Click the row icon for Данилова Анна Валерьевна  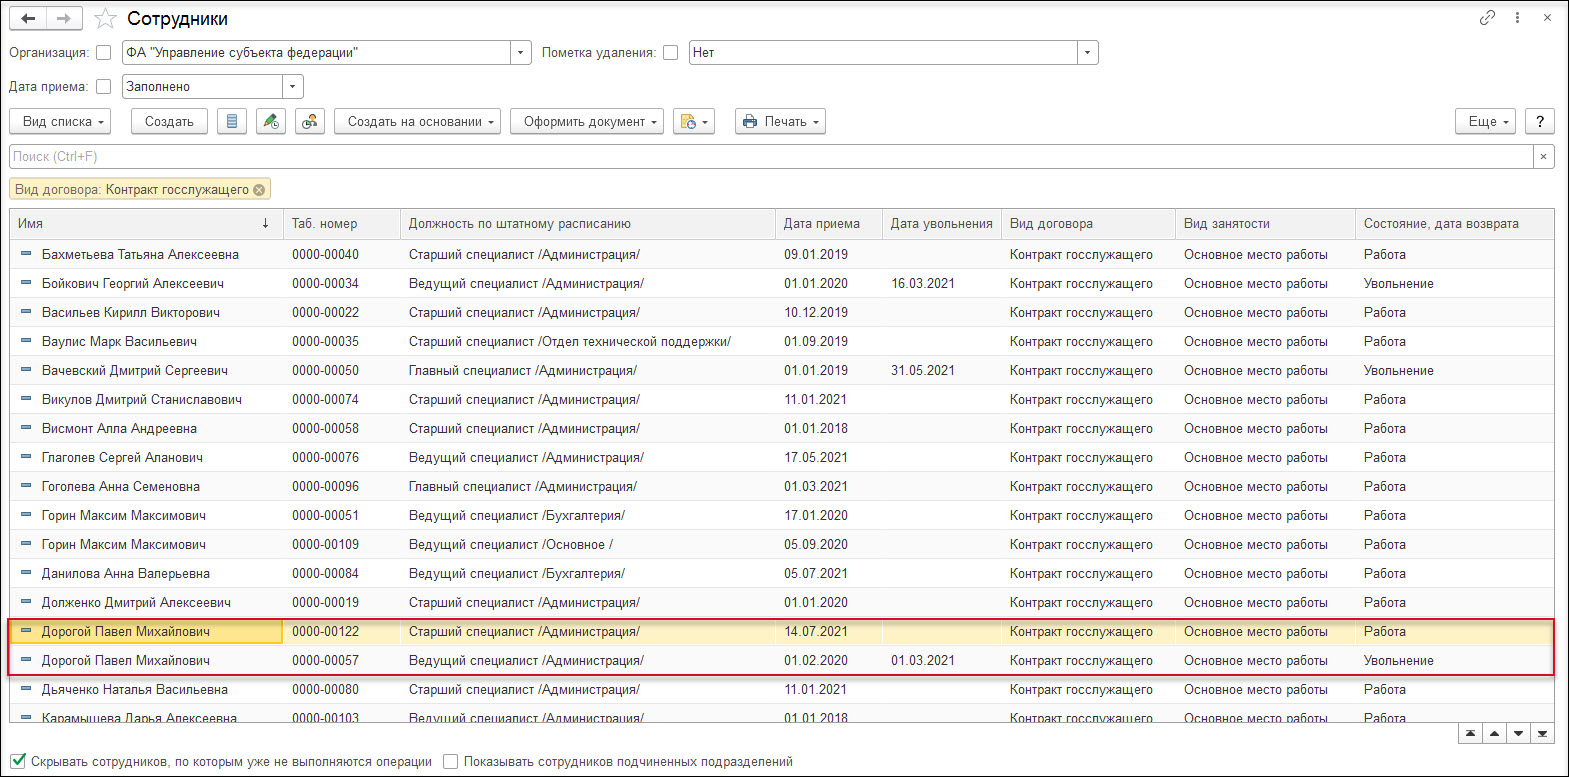tap(26, 573)
